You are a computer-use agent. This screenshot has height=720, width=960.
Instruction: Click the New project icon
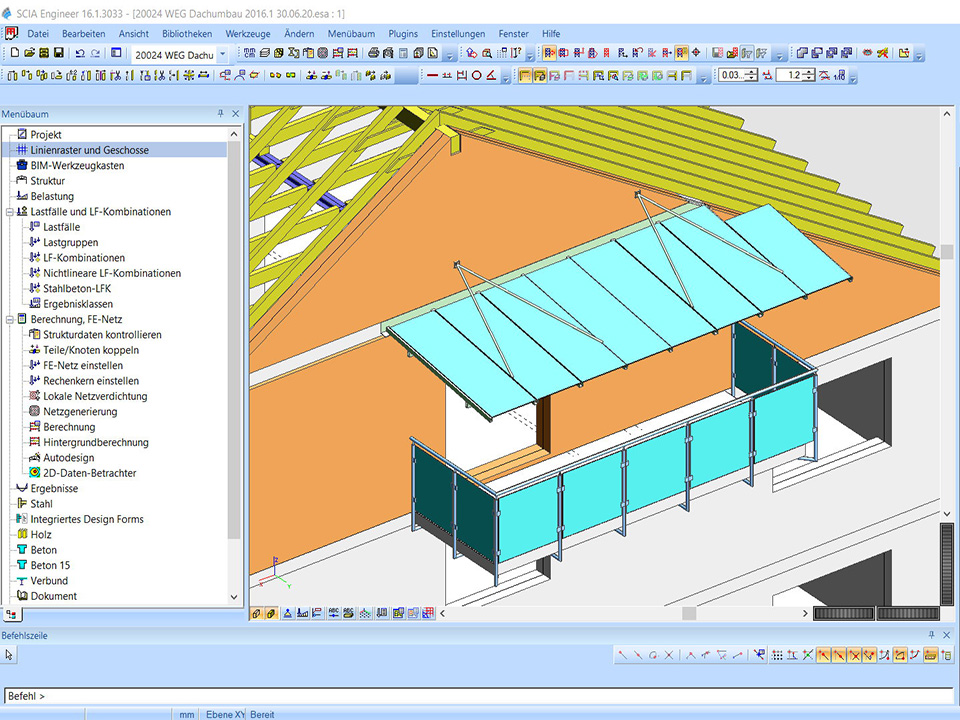click(14, 53)
